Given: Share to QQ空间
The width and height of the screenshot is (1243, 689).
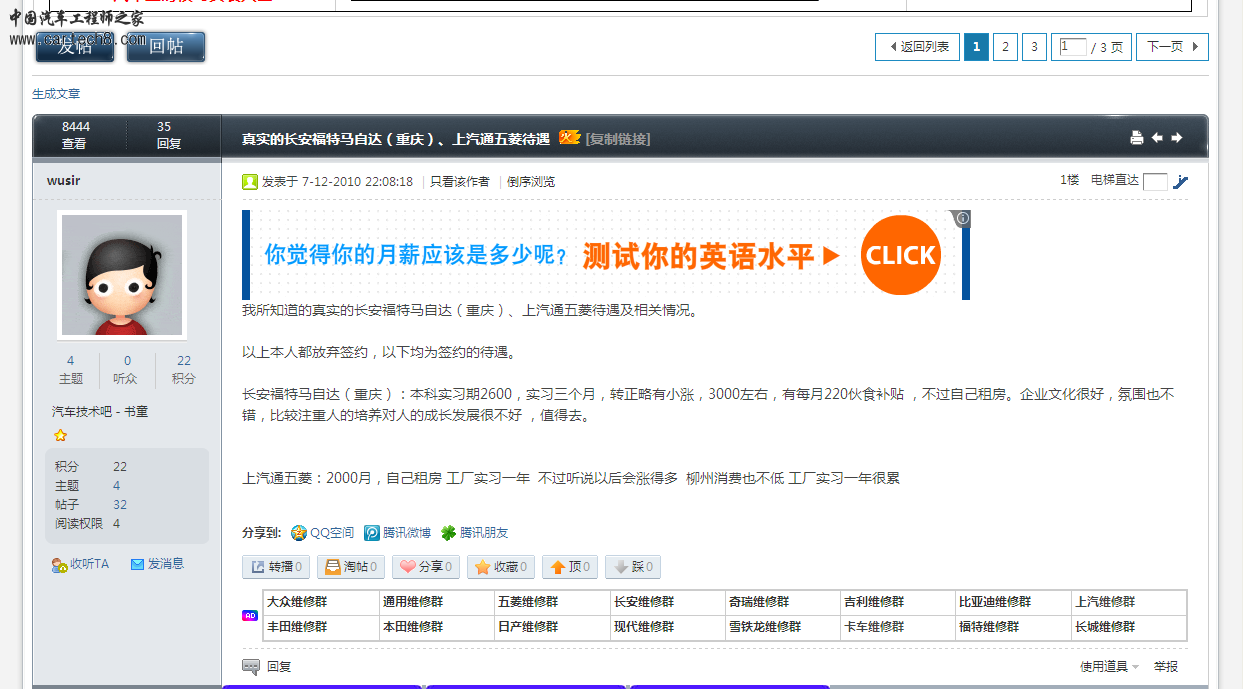Looking at the screenshot, I should tap(322, 533).
